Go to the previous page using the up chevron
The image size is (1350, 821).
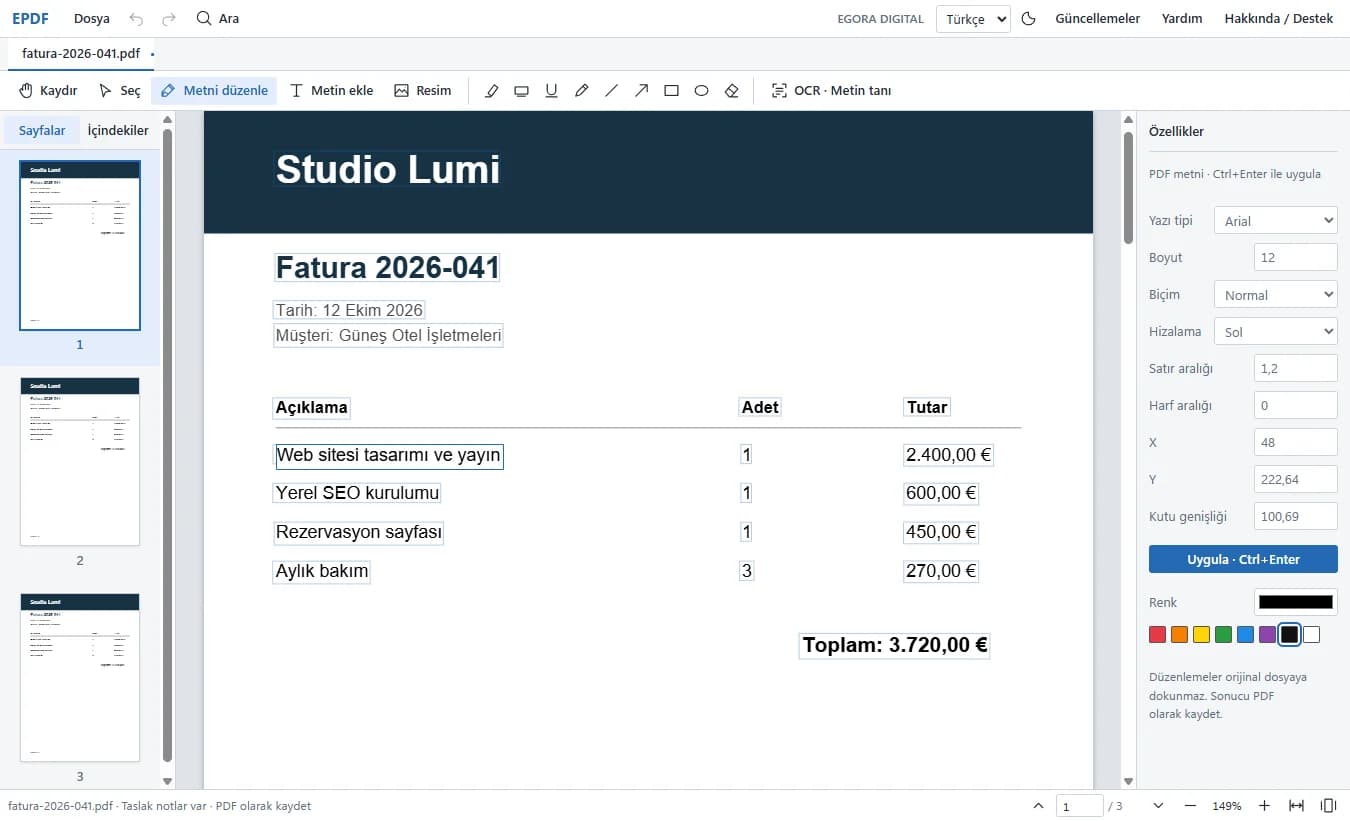1037,805
